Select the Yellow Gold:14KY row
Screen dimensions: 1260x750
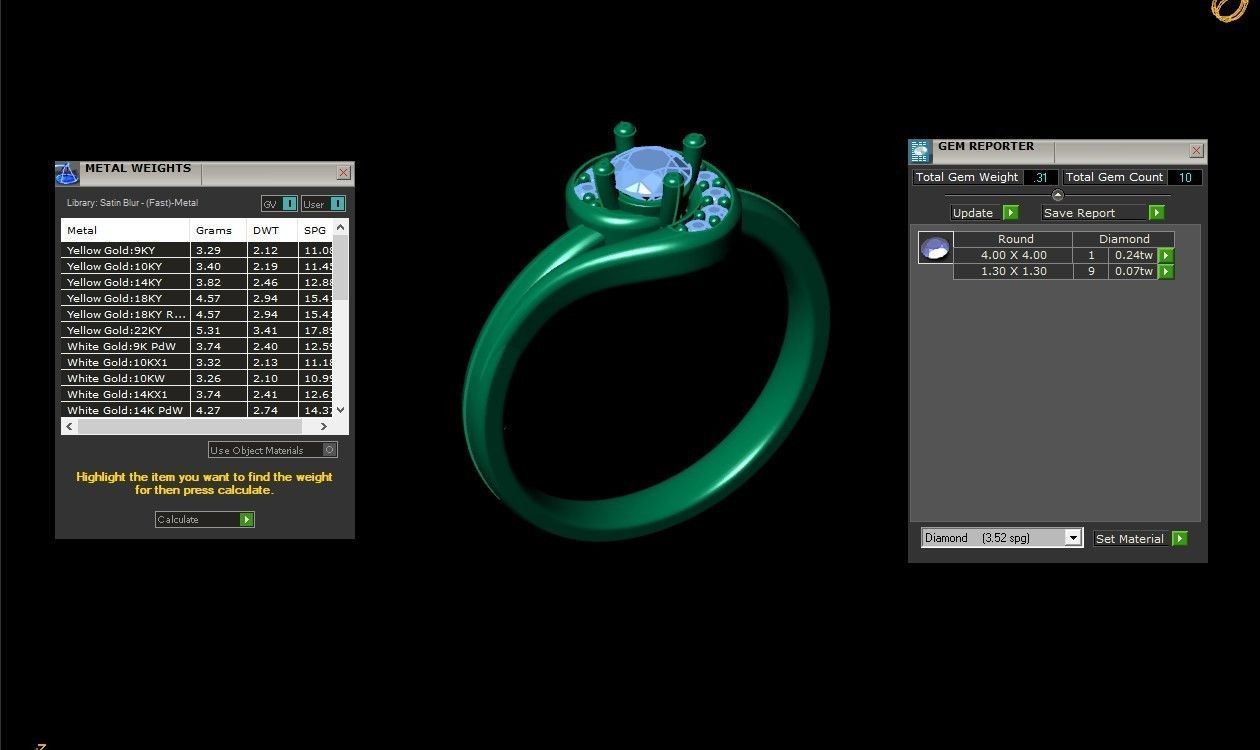click(x=197, y=282)
